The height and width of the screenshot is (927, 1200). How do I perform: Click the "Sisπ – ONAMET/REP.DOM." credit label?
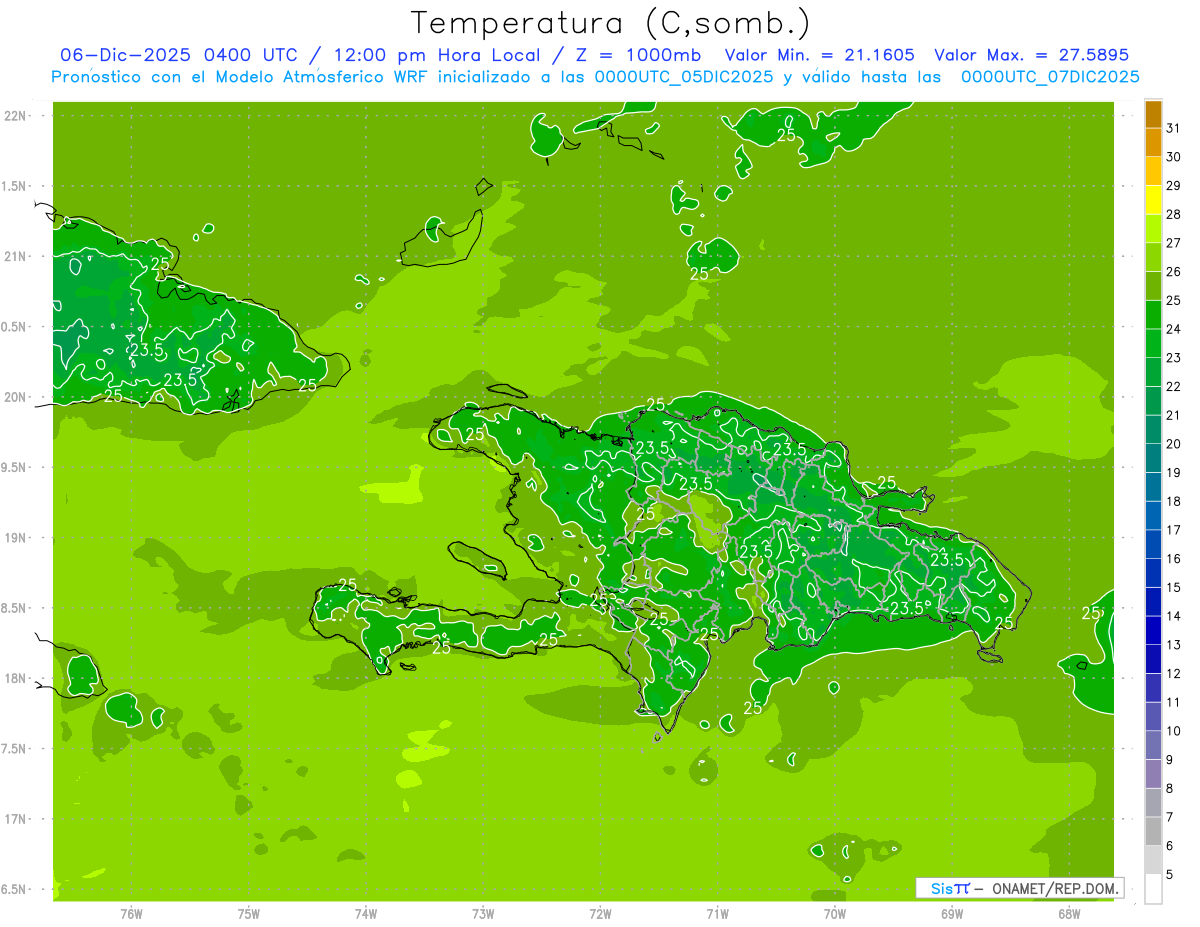[x=1020, y=887]
